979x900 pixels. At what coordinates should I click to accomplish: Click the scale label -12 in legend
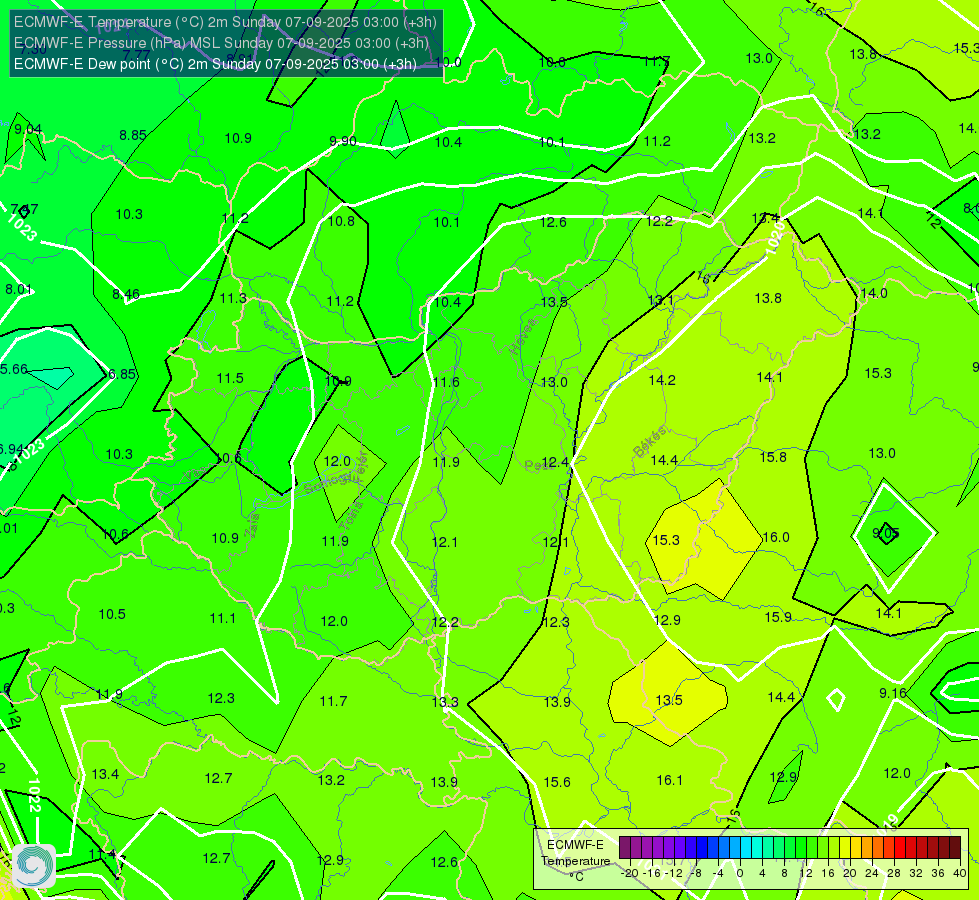[673, 873]
